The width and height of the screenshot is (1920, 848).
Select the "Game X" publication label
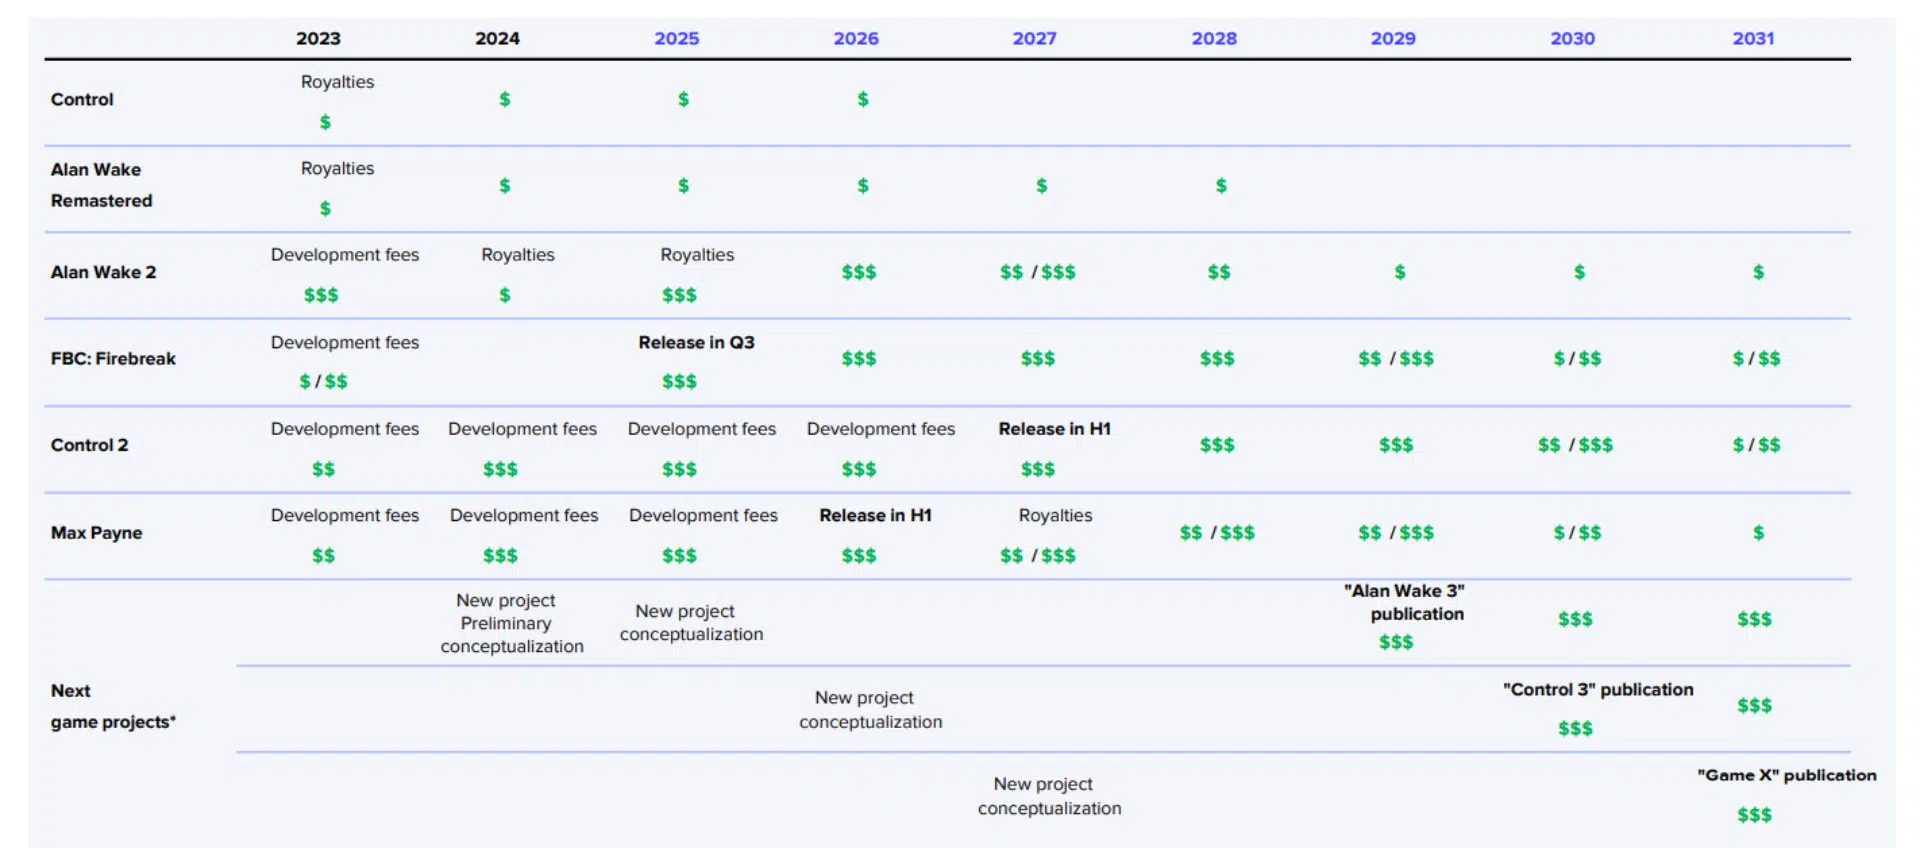pos(1786,775)
